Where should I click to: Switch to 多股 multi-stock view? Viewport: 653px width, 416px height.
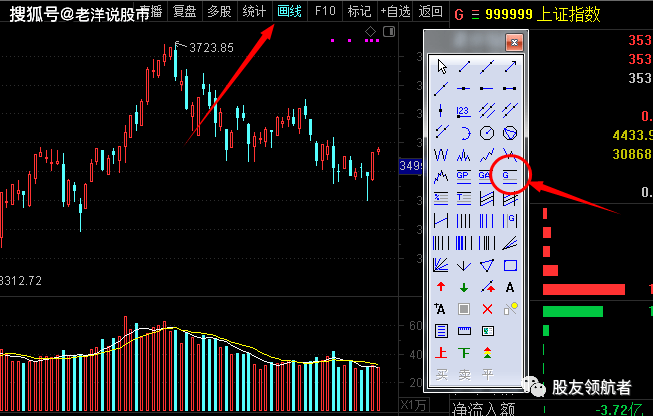pos(219,11)
